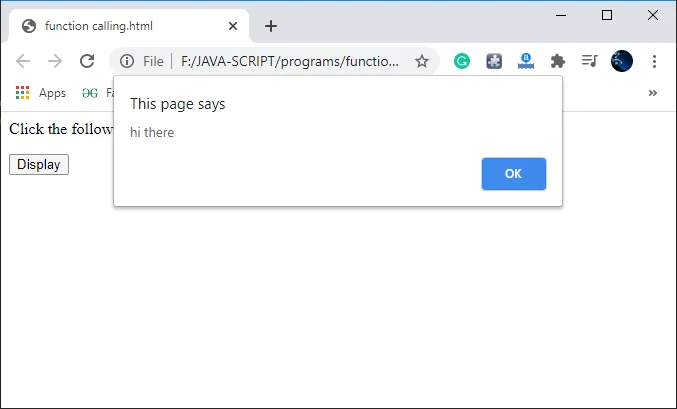Open a new tab with plus button

[271, 26]
